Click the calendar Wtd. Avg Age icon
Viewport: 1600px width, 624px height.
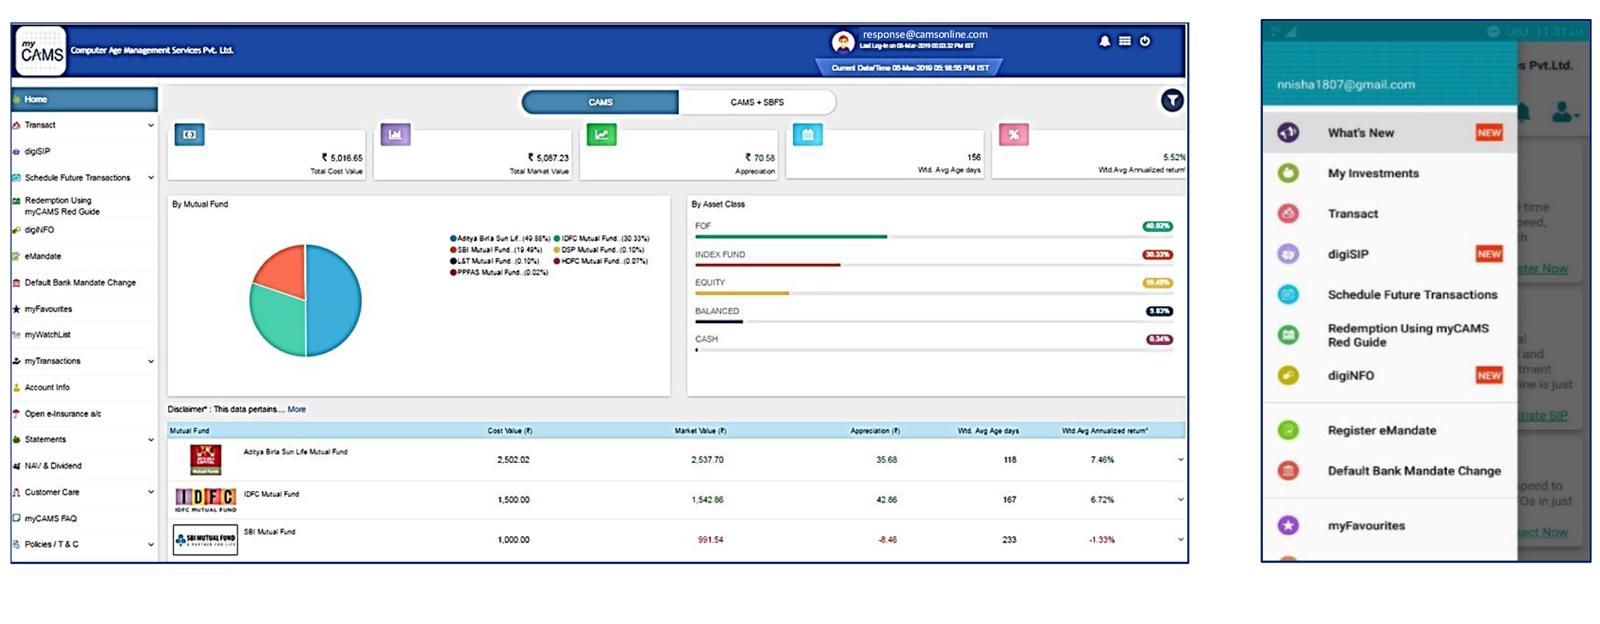807,135
